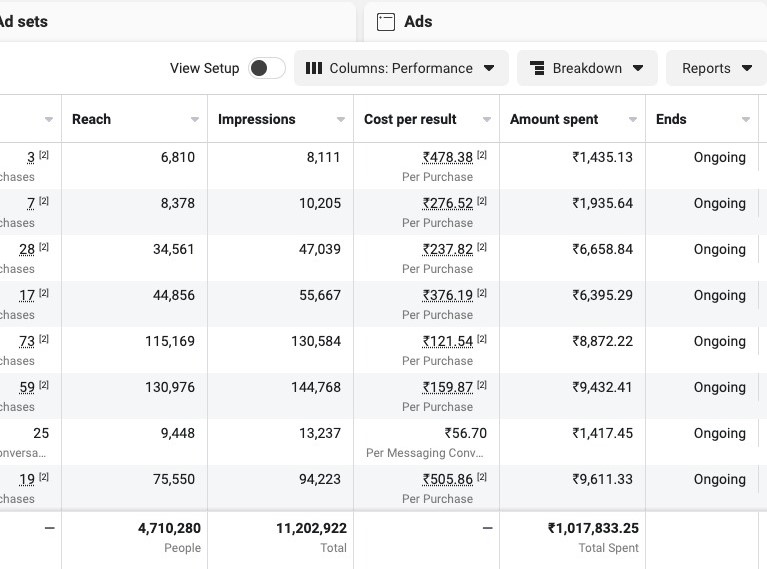767x569 pixels.
Task: Click the ₹237.82 cost per result value
Action: (447, 250)
